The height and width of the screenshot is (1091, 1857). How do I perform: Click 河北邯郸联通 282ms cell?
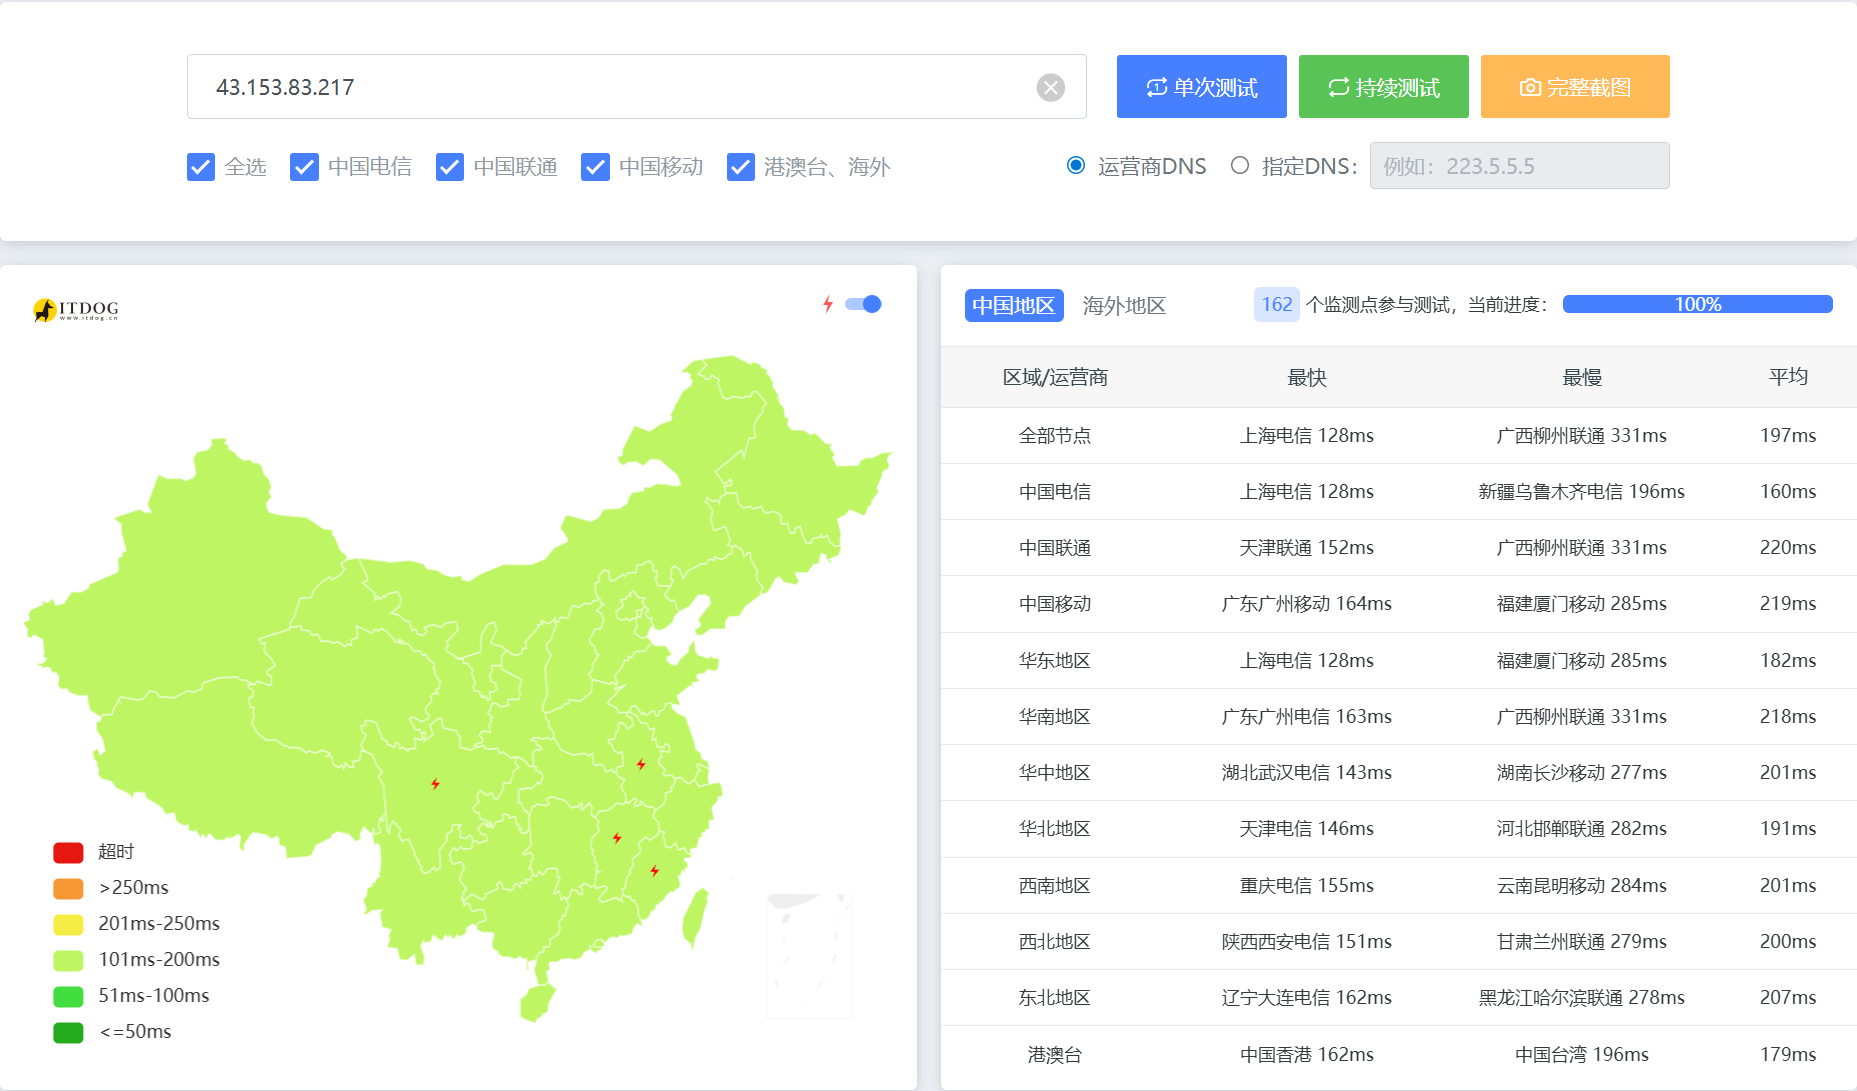coord(1582,829)
